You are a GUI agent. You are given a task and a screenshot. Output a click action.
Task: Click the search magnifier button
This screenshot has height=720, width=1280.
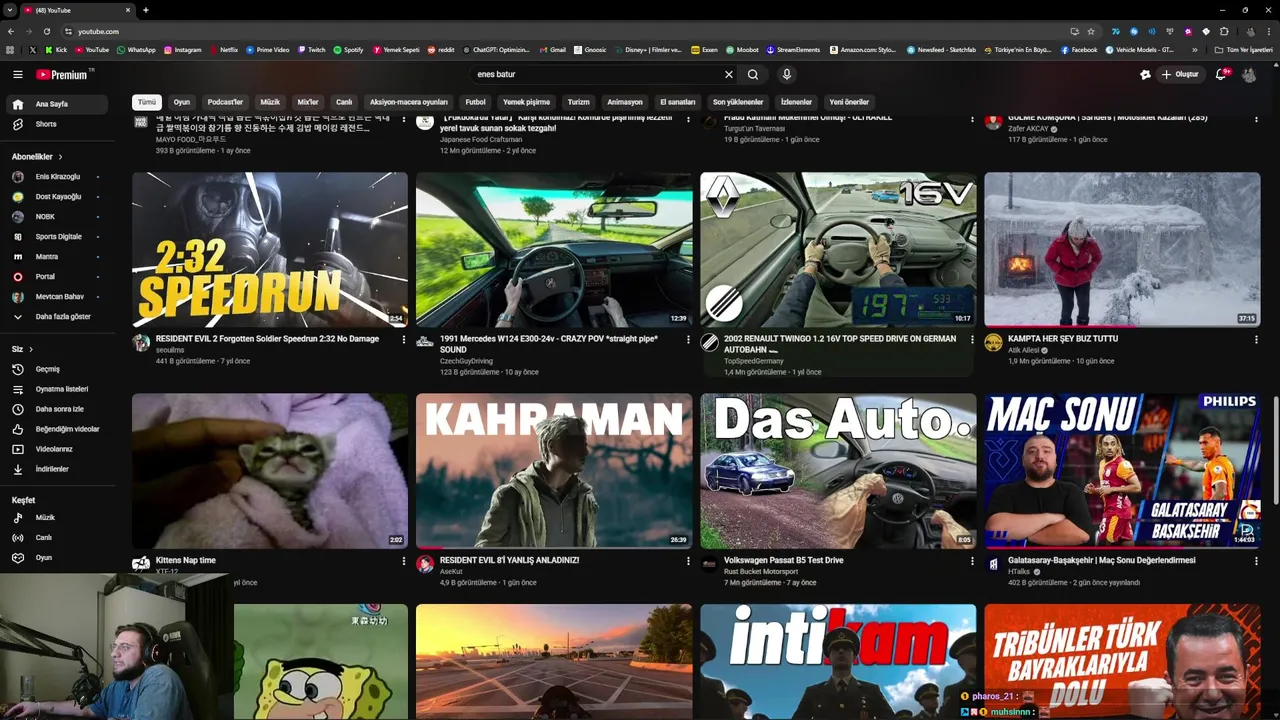coord(753,74)
